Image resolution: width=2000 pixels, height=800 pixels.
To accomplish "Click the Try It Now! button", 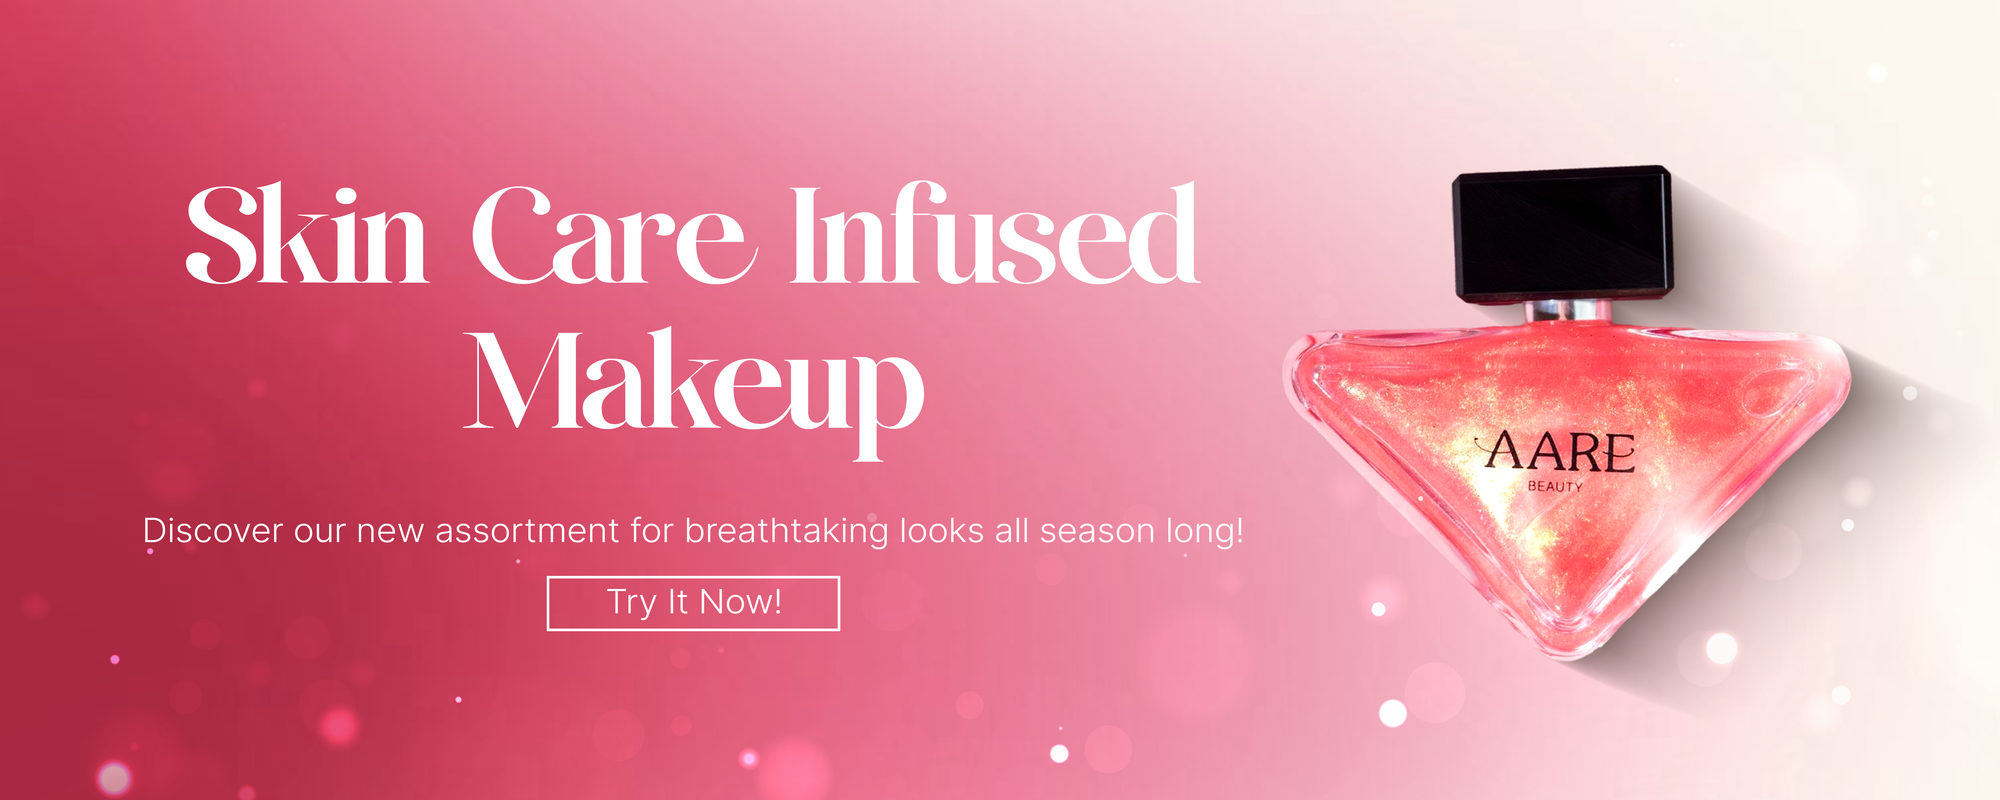I will point(693,603).
